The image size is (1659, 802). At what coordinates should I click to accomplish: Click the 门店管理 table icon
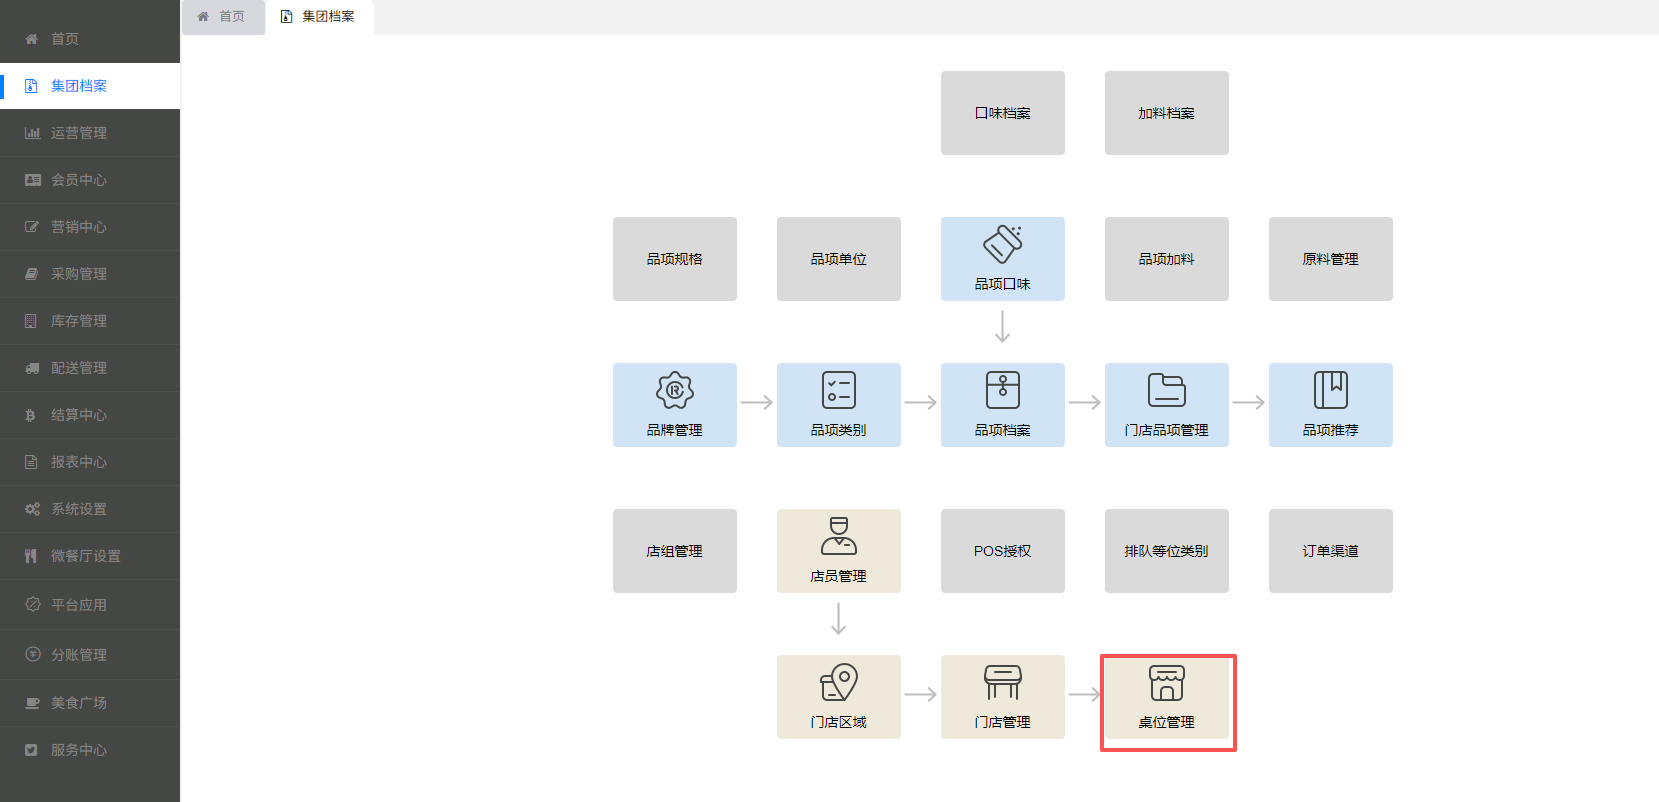[1002, 683]
